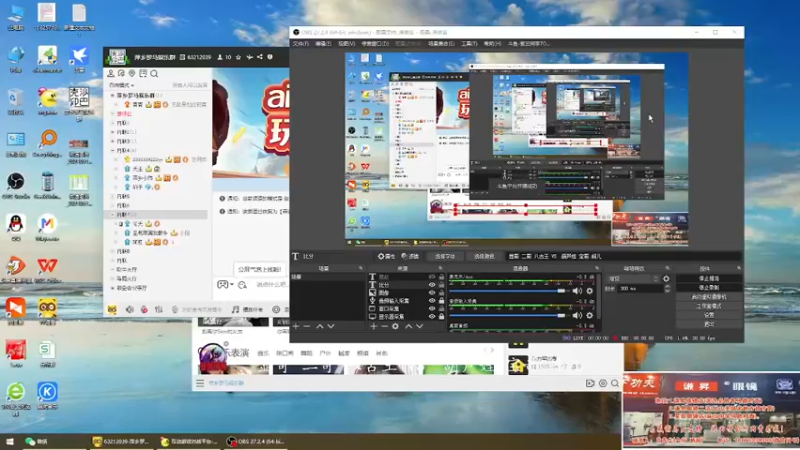Hide the Window Capture source
Viewport: 800px width, 450px height.
432,309
